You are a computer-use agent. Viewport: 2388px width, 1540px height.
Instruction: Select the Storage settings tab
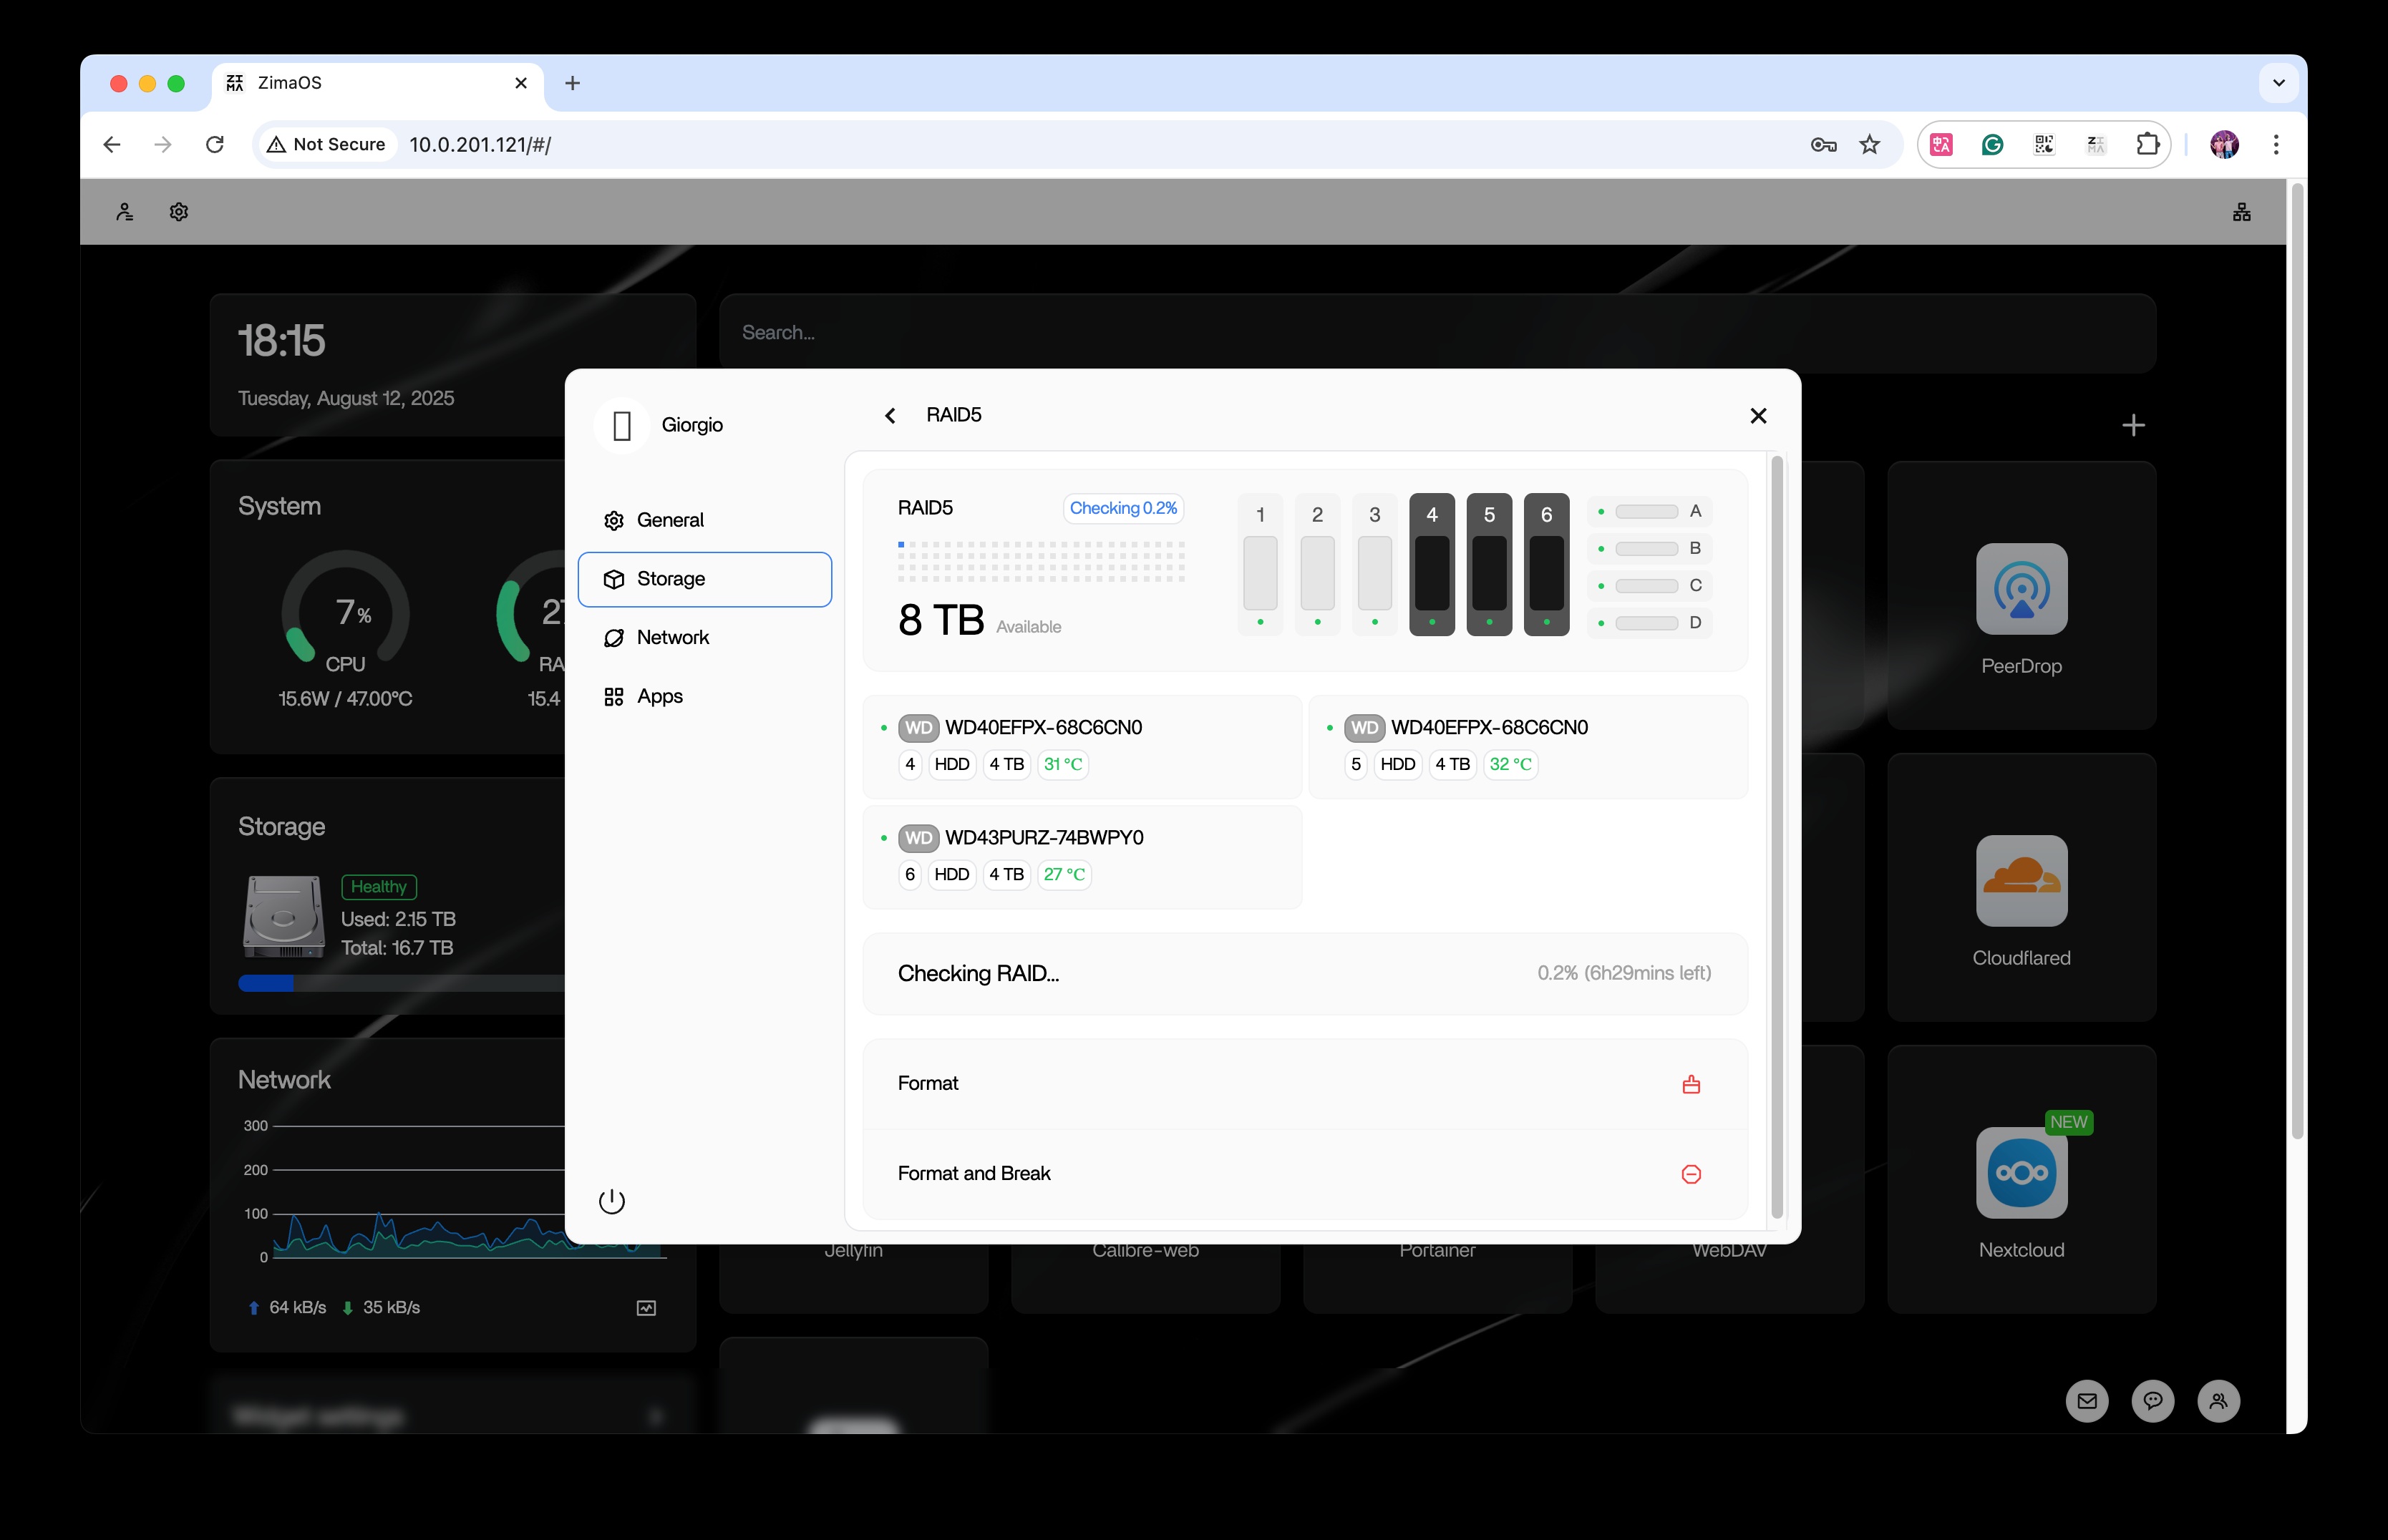[x=704, y=579]
